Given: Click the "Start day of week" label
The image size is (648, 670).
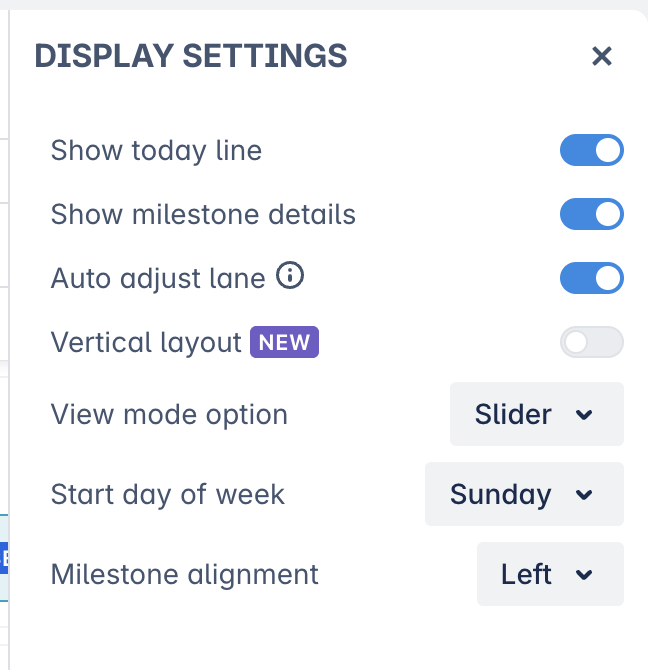Looking at the screenshot, I should [x=168, y=494].
